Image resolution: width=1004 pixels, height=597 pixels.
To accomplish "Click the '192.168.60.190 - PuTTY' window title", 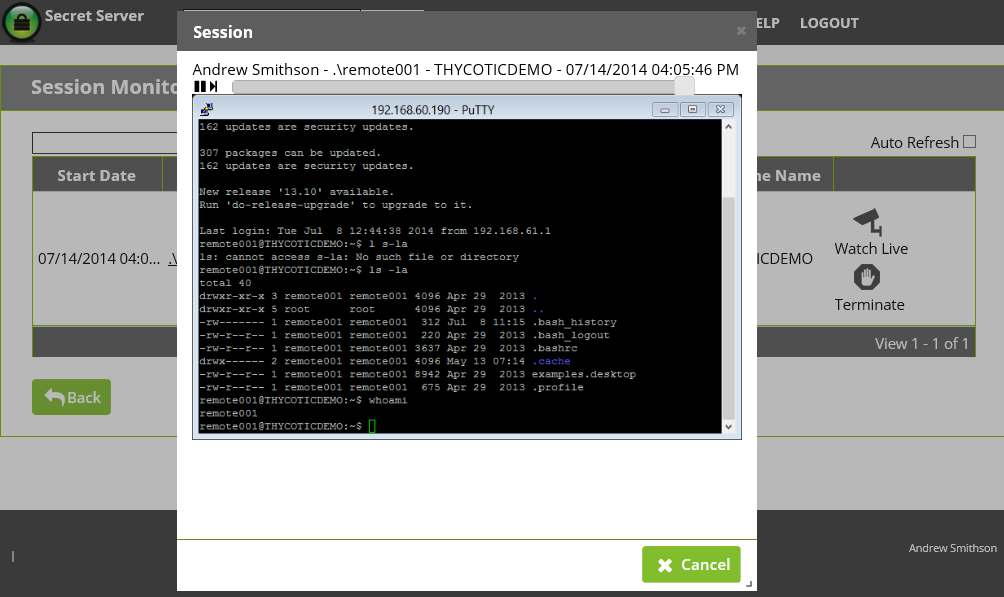I will pyautogui.click(x=433, y=110).
